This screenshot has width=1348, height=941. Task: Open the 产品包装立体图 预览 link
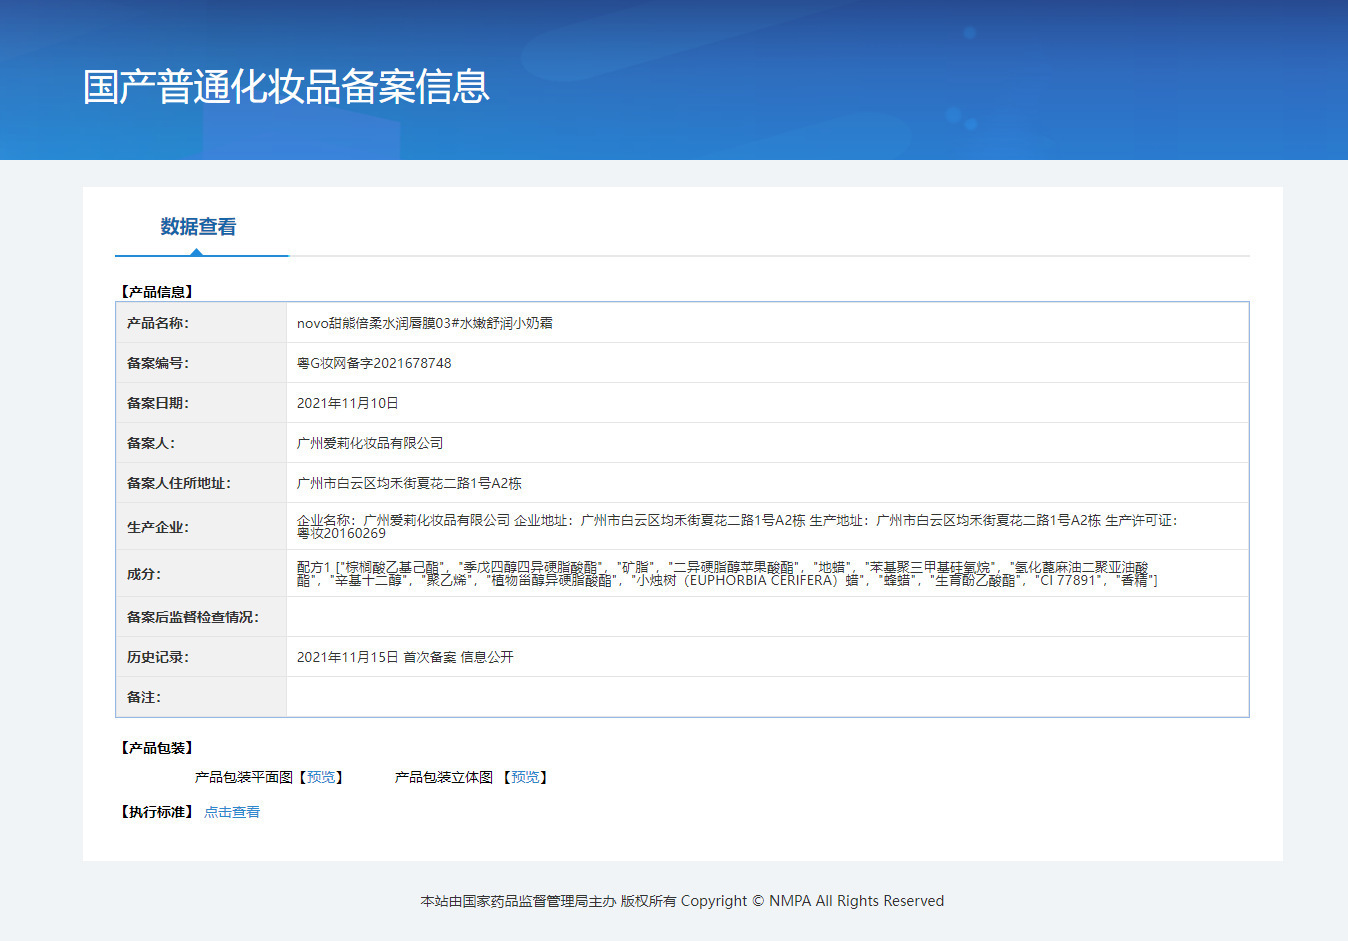(525, 777)
